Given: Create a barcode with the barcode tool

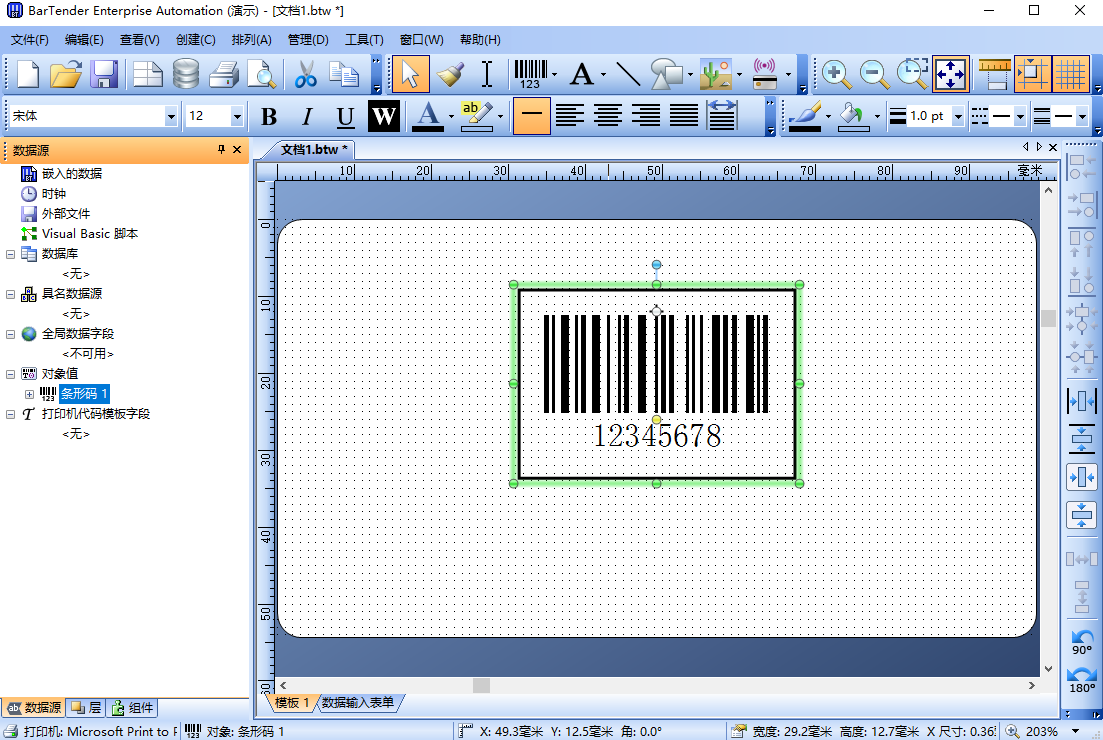Looking at the screenshot, I should tap(530, 74).
